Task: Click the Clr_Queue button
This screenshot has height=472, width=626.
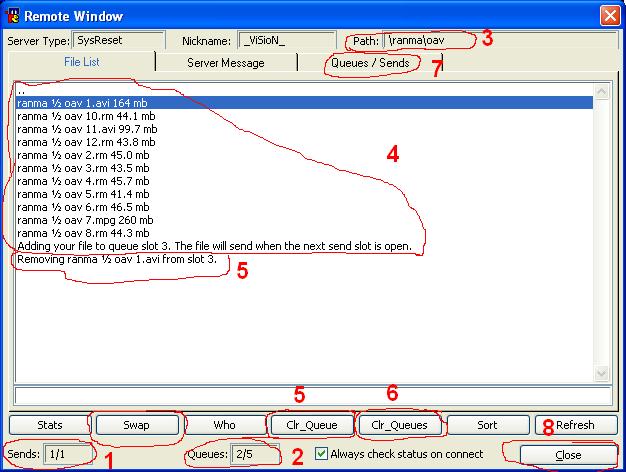Action: pos(312,425)
